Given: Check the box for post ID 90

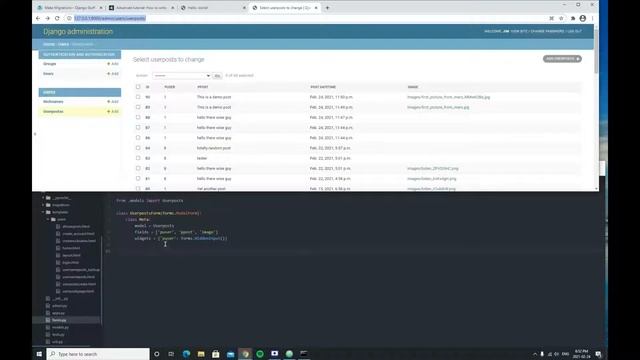Looking at the screenshot, I should (x=138, y=97).
